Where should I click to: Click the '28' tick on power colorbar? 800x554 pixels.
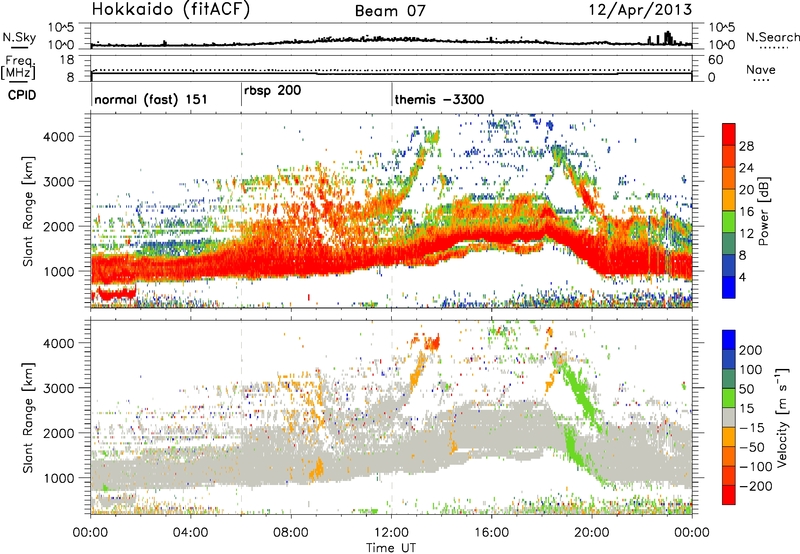pyautogui.click(x=746, y=146)
